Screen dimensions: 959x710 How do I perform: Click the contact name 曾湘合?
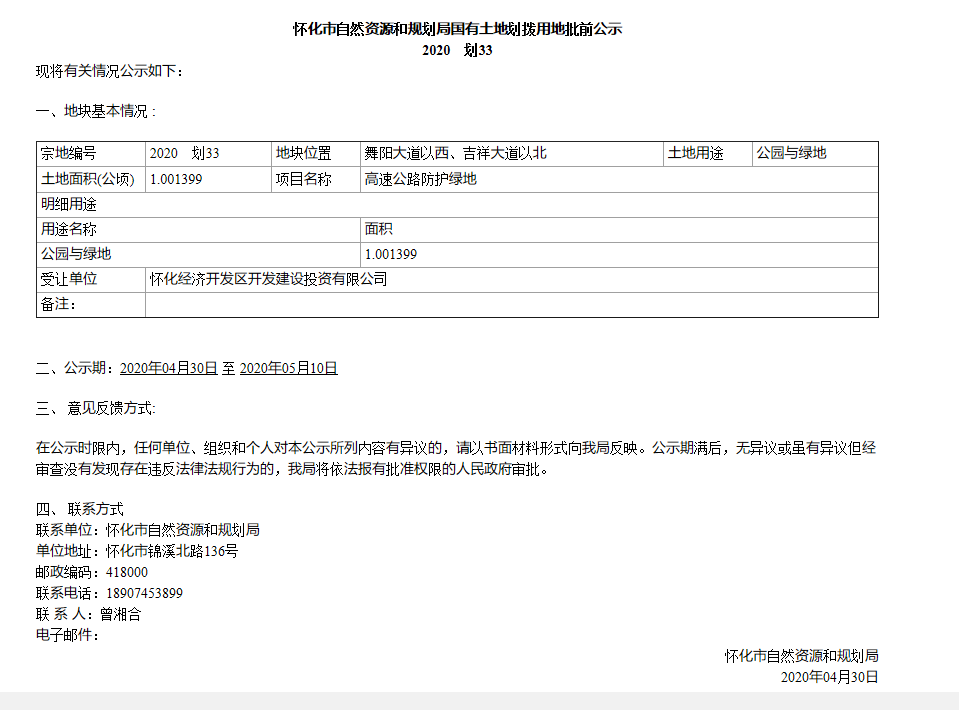coord(120,615)
